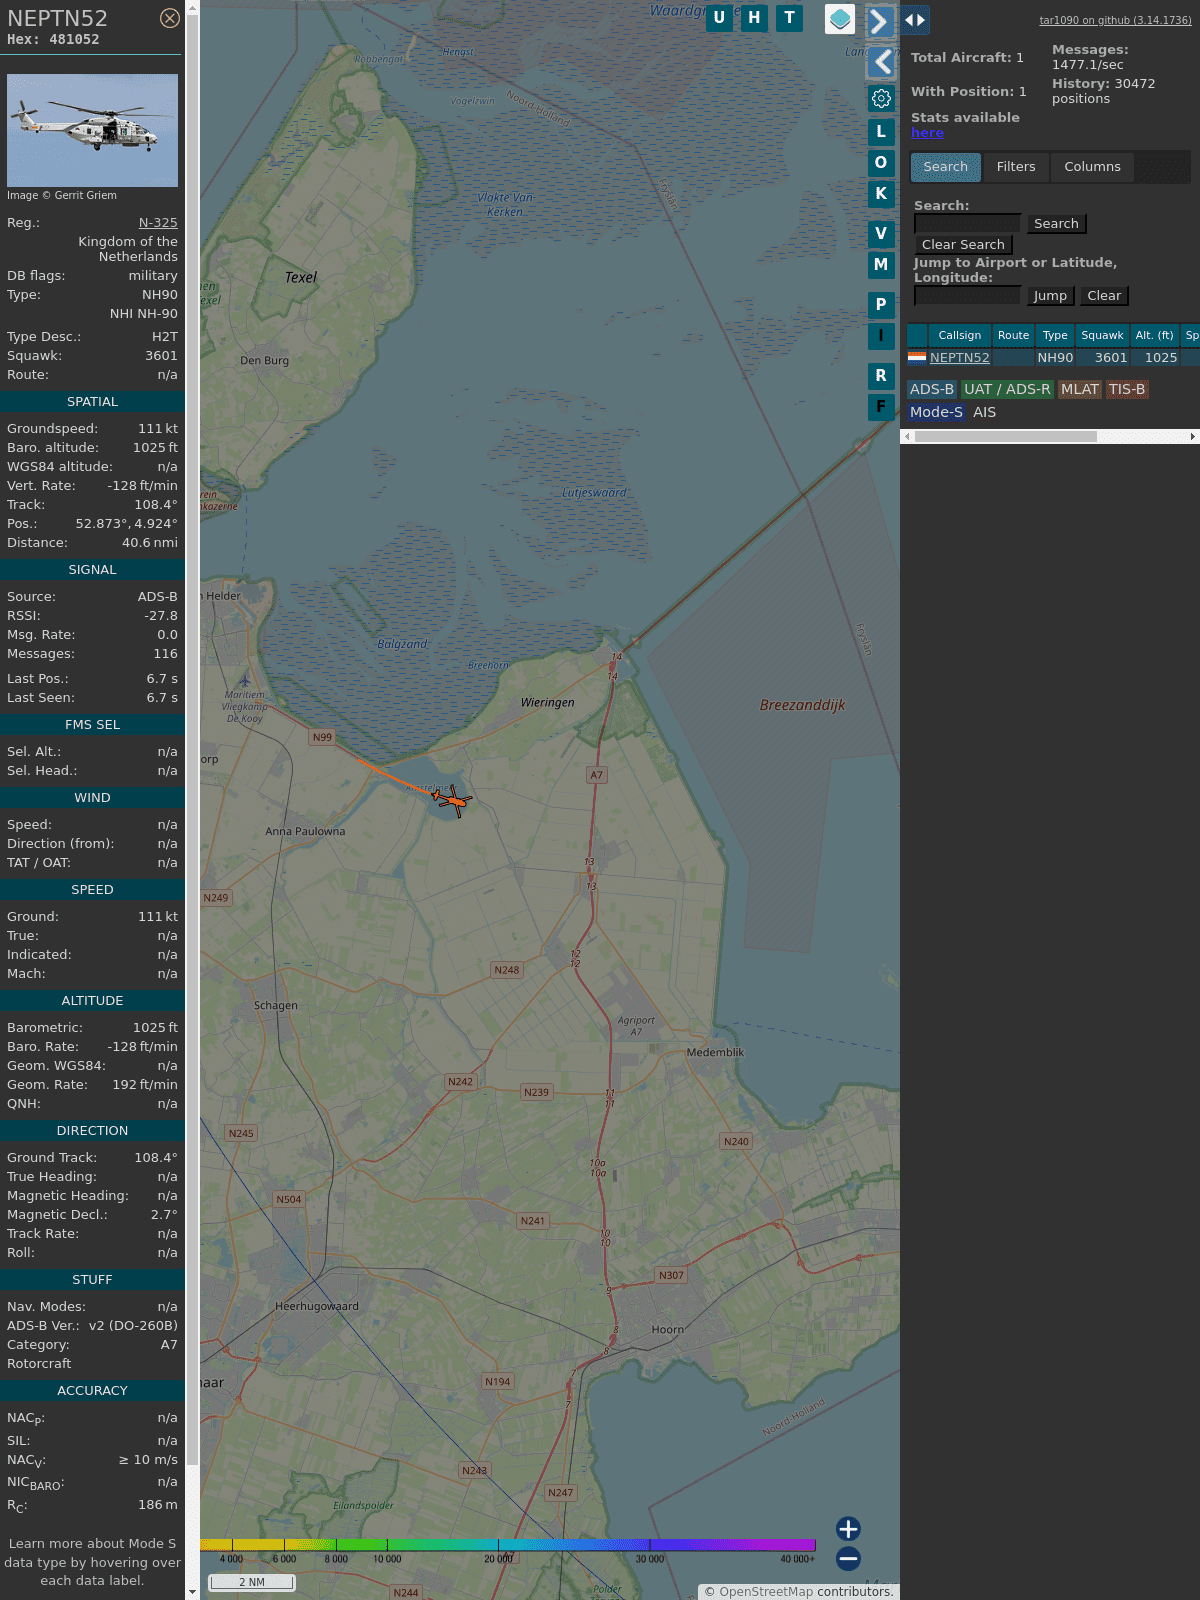Zoom out with the minus button
Viewport: 1200px width, 1600px height.
click(x=848, y=1558)
